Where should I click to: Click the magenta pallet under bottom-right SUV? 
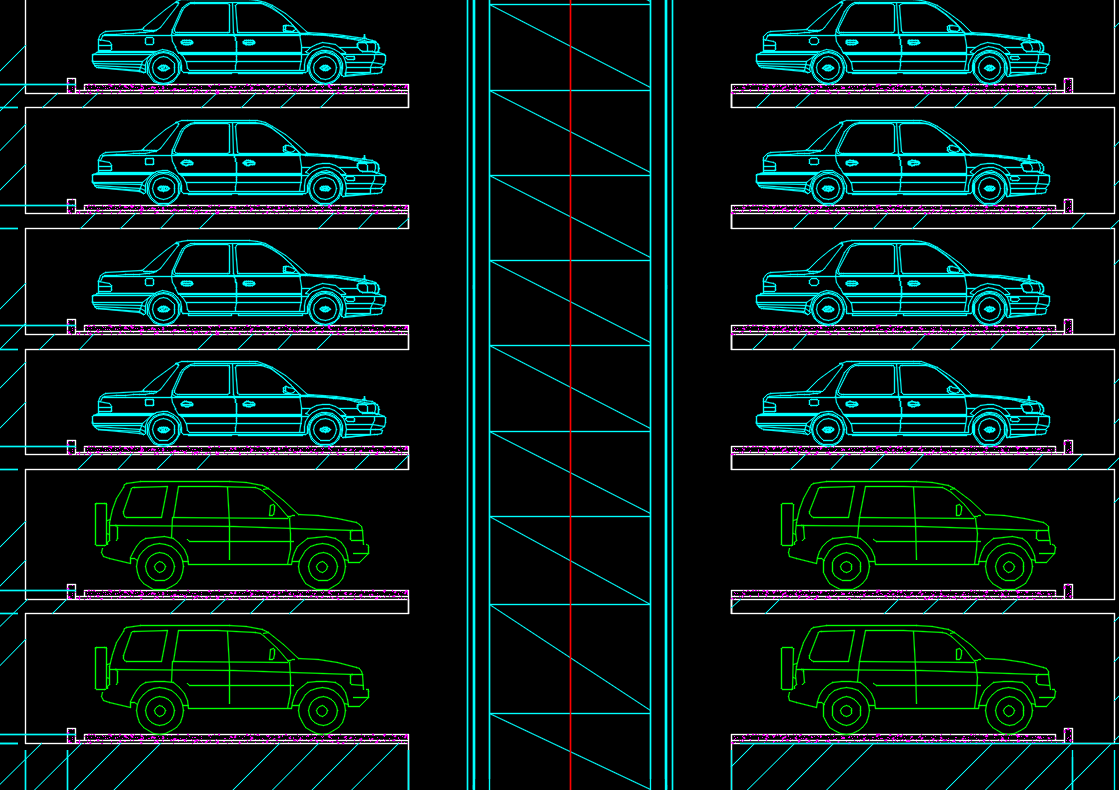click(x=895, y=738)
